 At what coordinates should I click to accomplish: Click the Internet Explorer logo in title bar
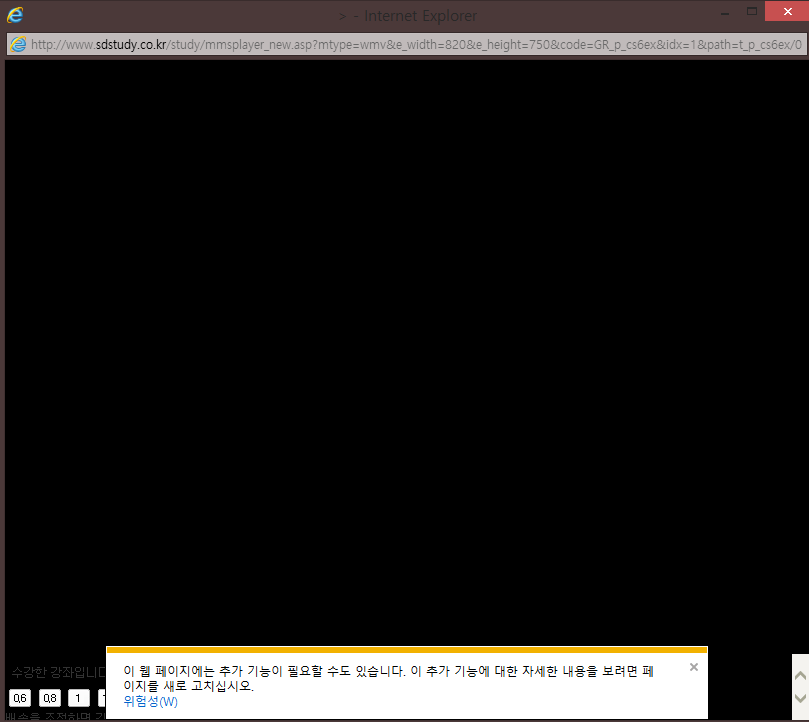click(x=15, y=15)
